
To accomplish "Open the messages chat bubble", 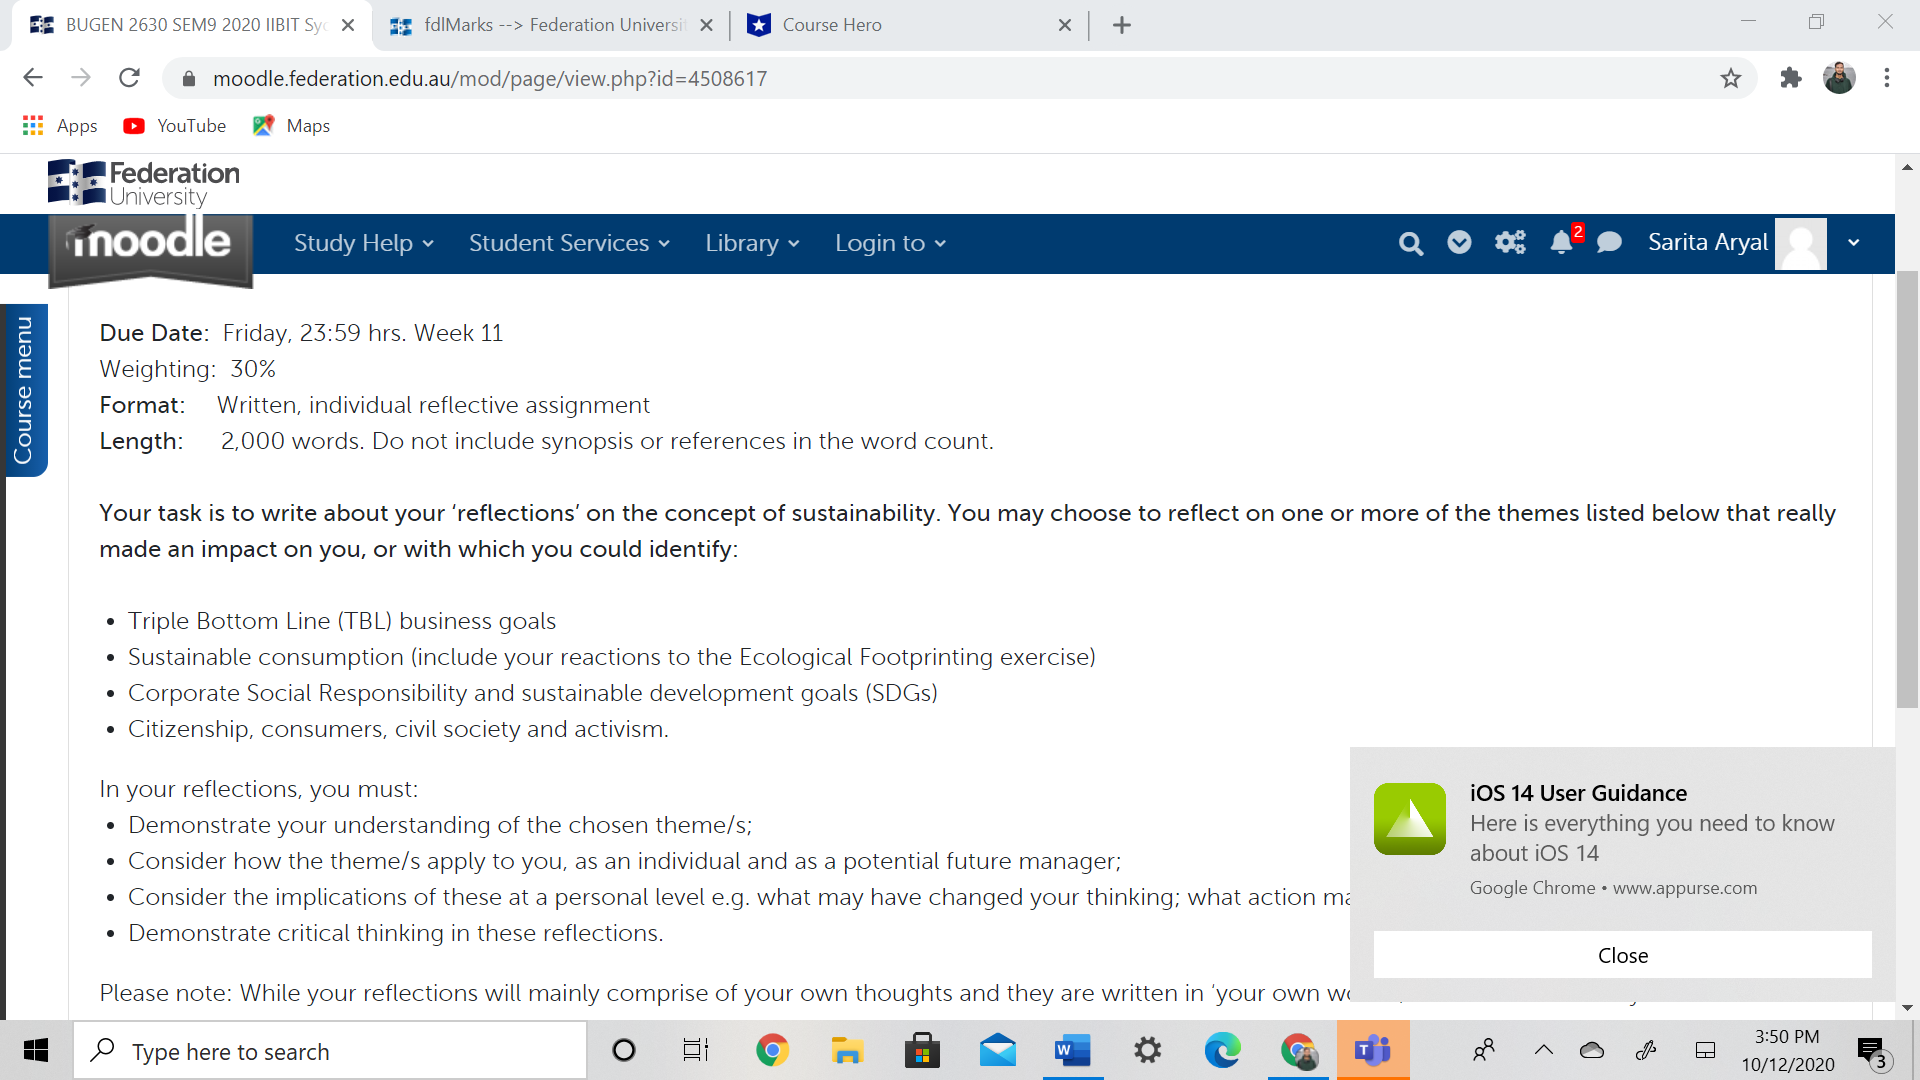I will (1610, 243).
